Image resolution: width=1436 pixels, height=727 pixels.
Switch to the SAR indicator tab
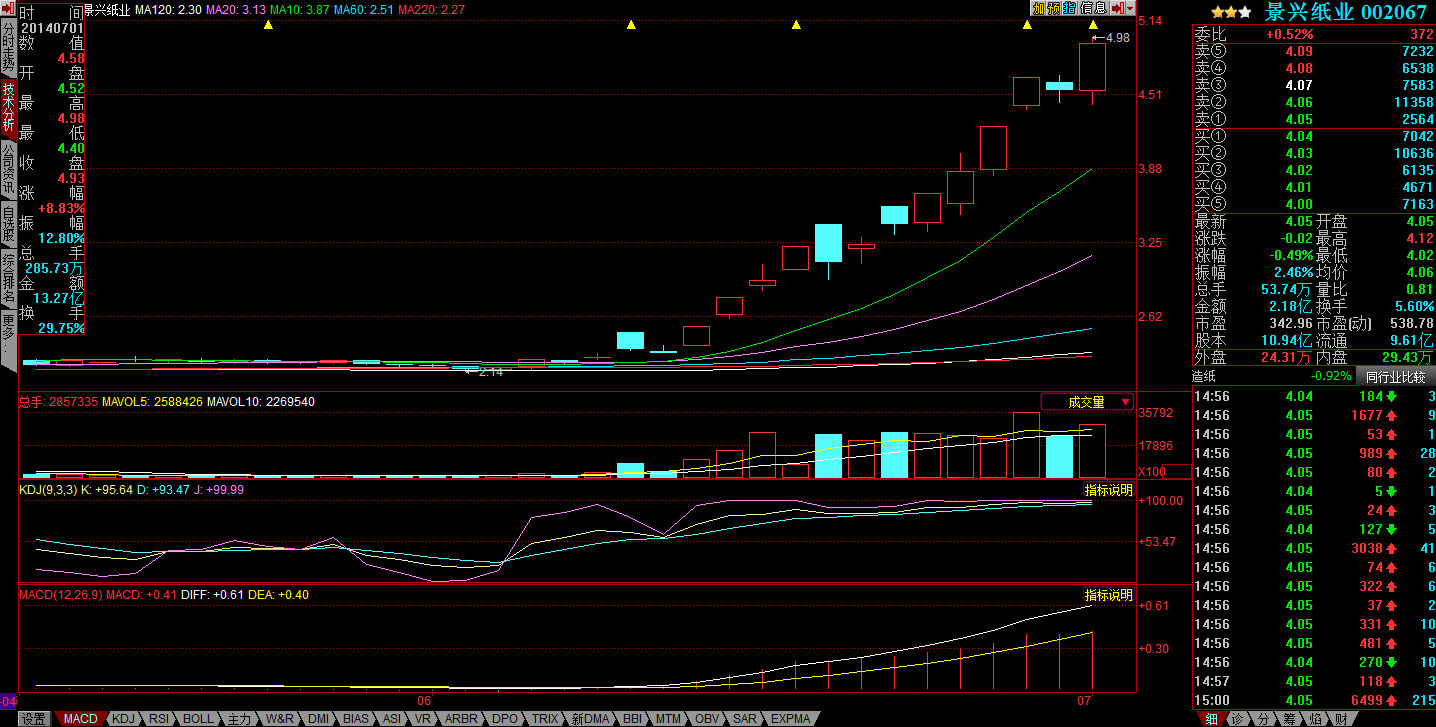745,719
